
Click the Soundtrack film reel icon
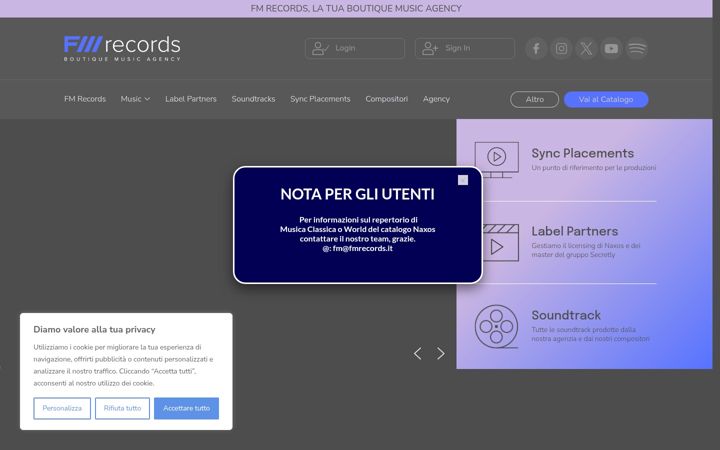[496, 326]
